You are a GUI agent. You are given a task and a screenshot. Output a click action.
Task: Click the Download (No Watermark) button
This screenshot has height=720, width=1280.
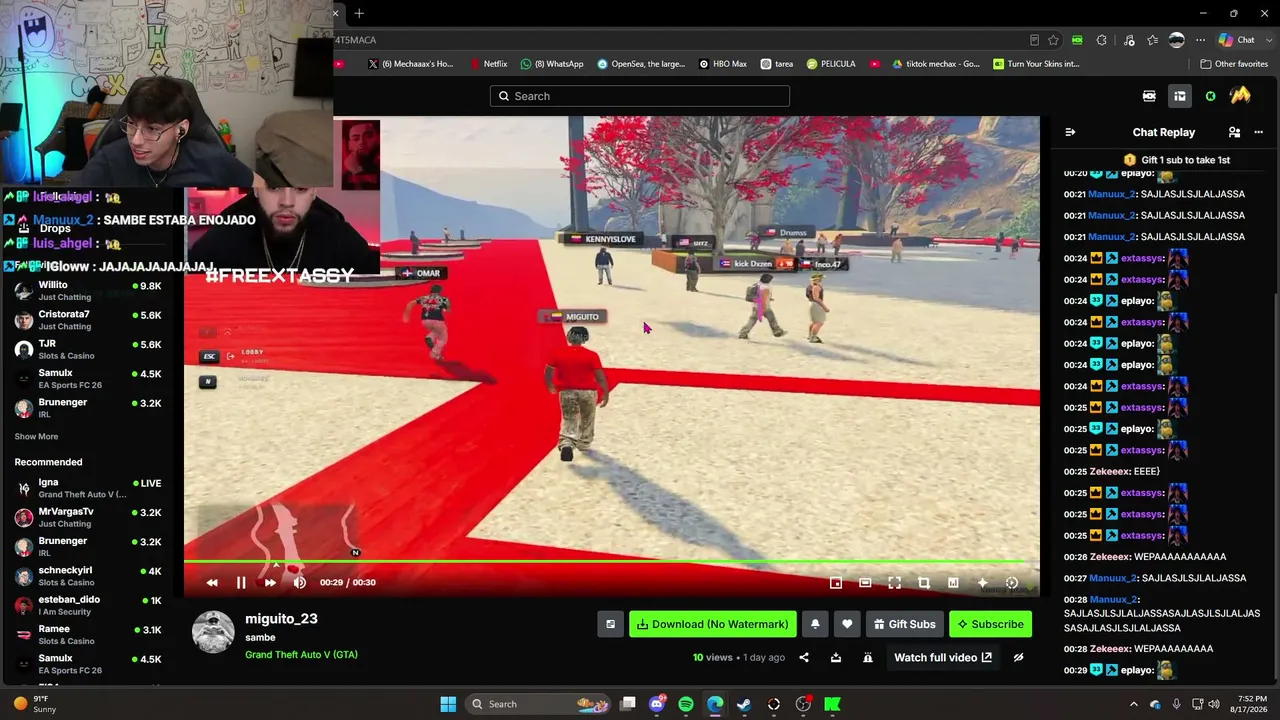coord(712,624)
